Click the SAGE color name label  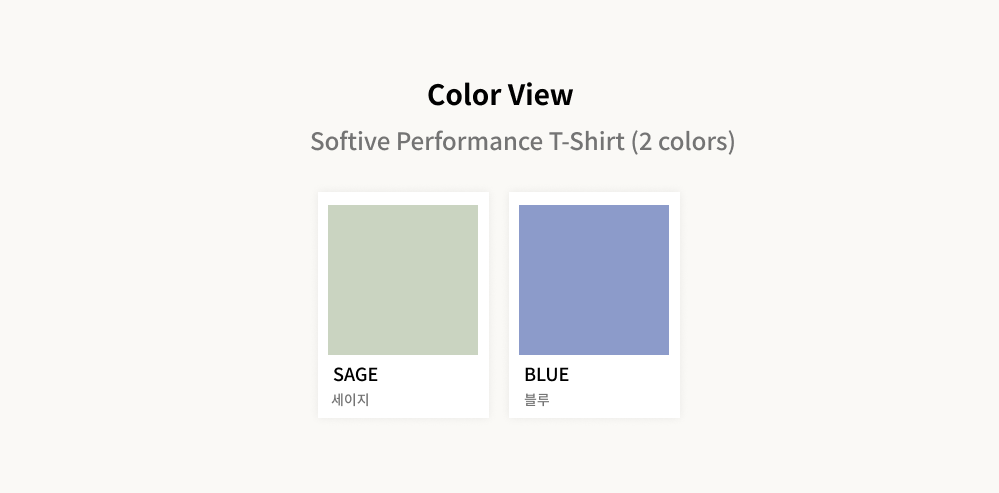pyautogui.click(x=356, y=375)
